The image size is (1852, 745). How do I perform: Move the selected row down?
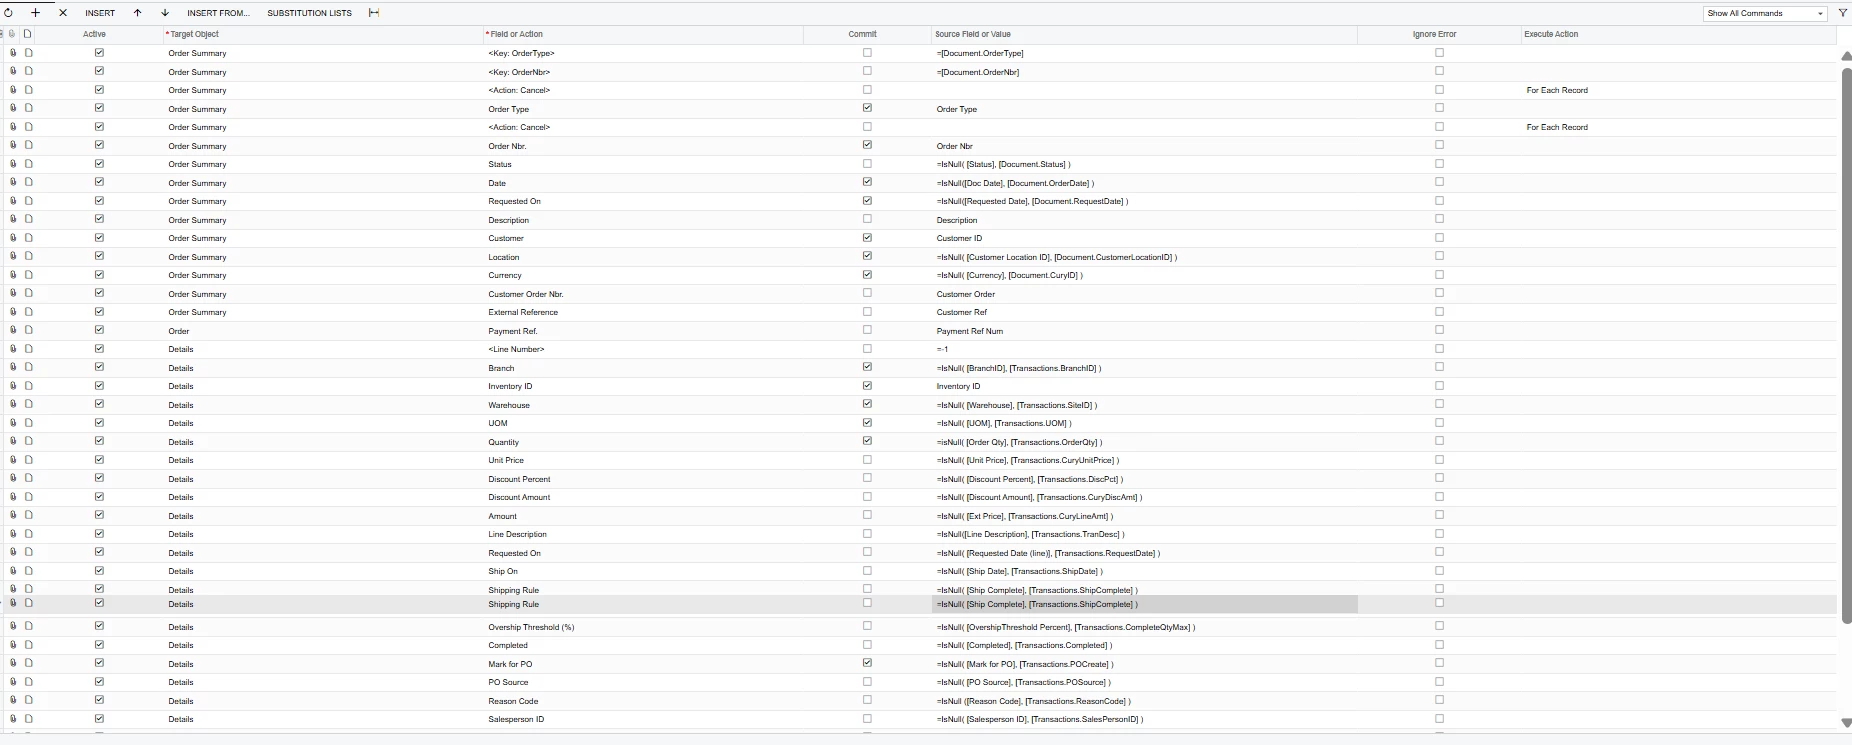coord(165,13)
